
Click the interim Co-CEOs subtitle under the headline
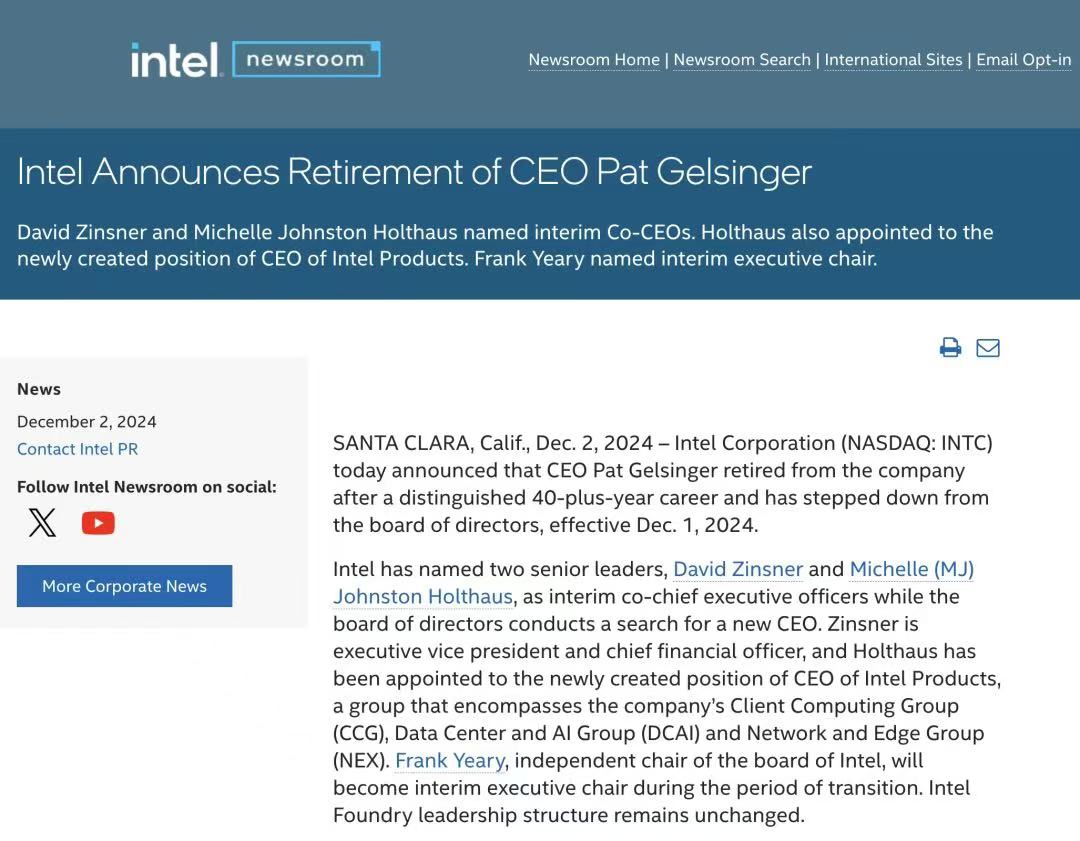[x=505, y=245]
